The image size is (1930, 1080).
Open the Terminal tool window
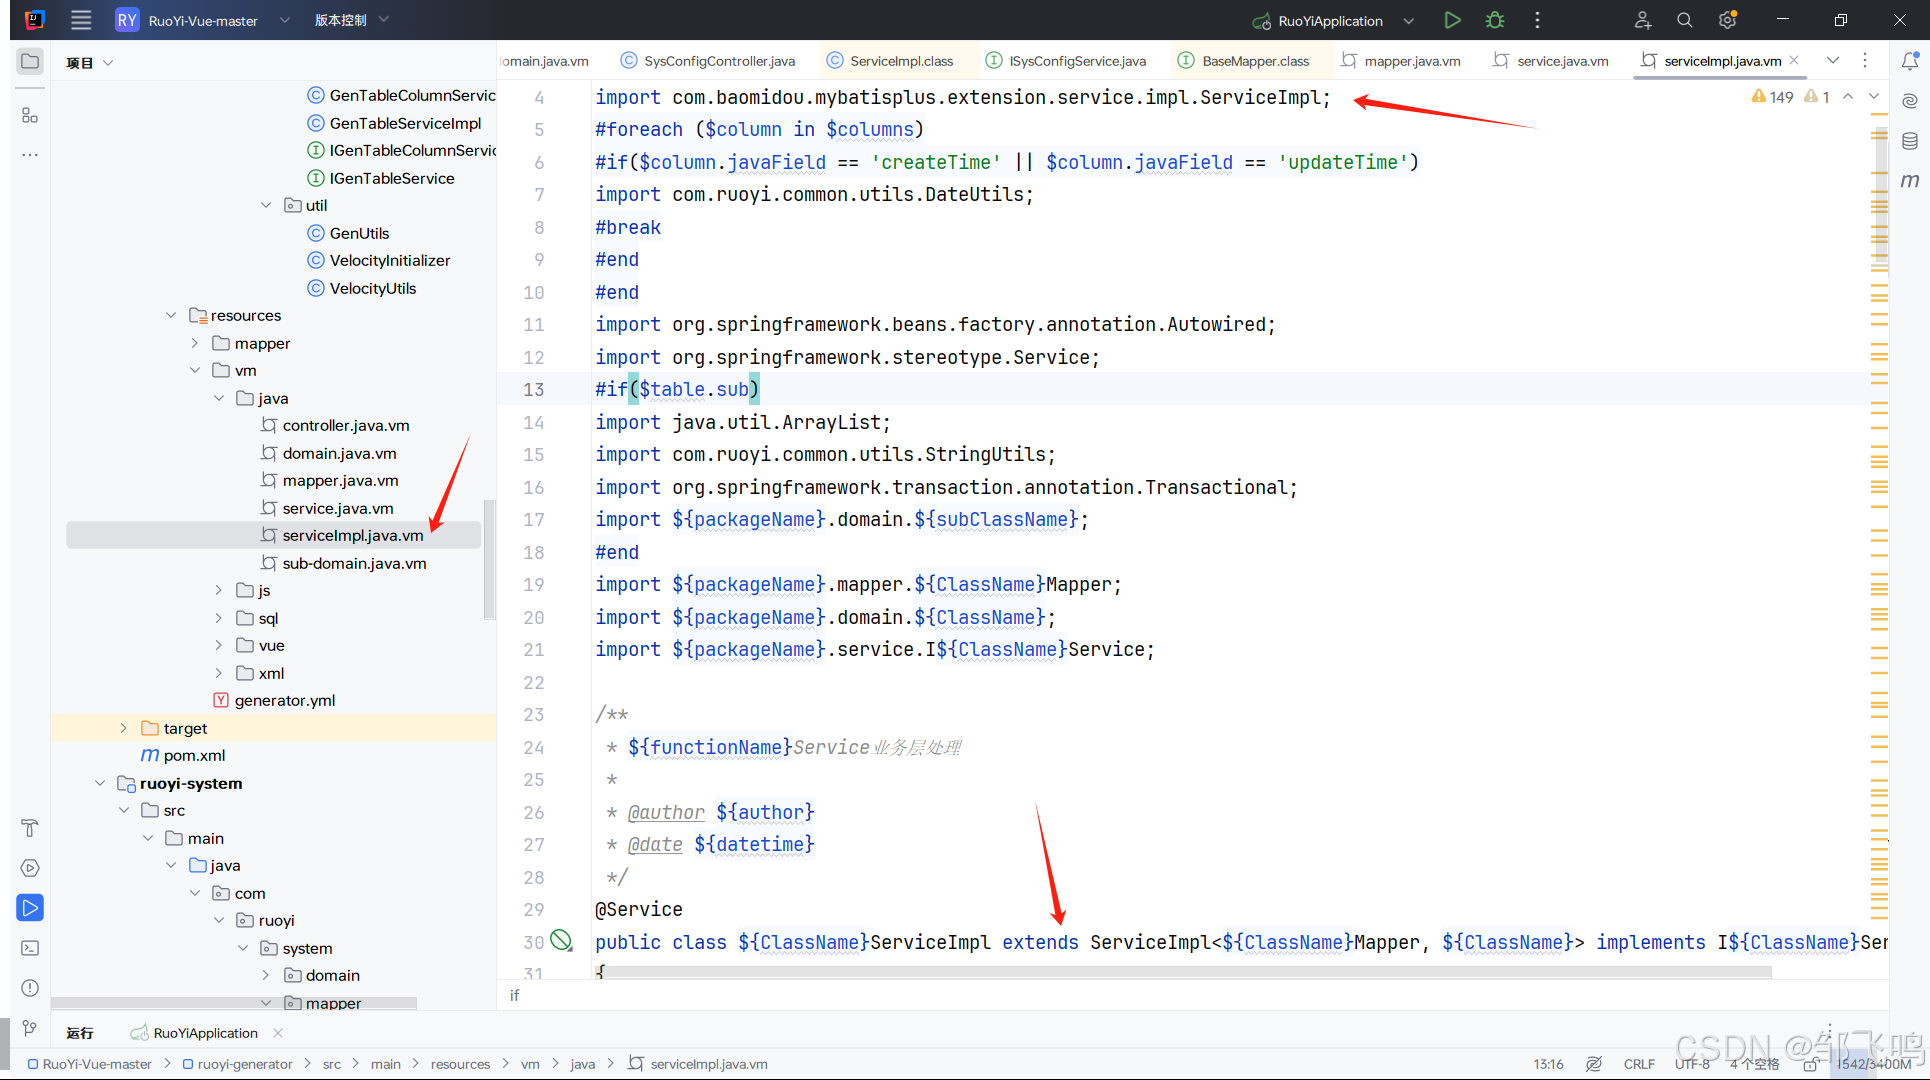[30, 948]
